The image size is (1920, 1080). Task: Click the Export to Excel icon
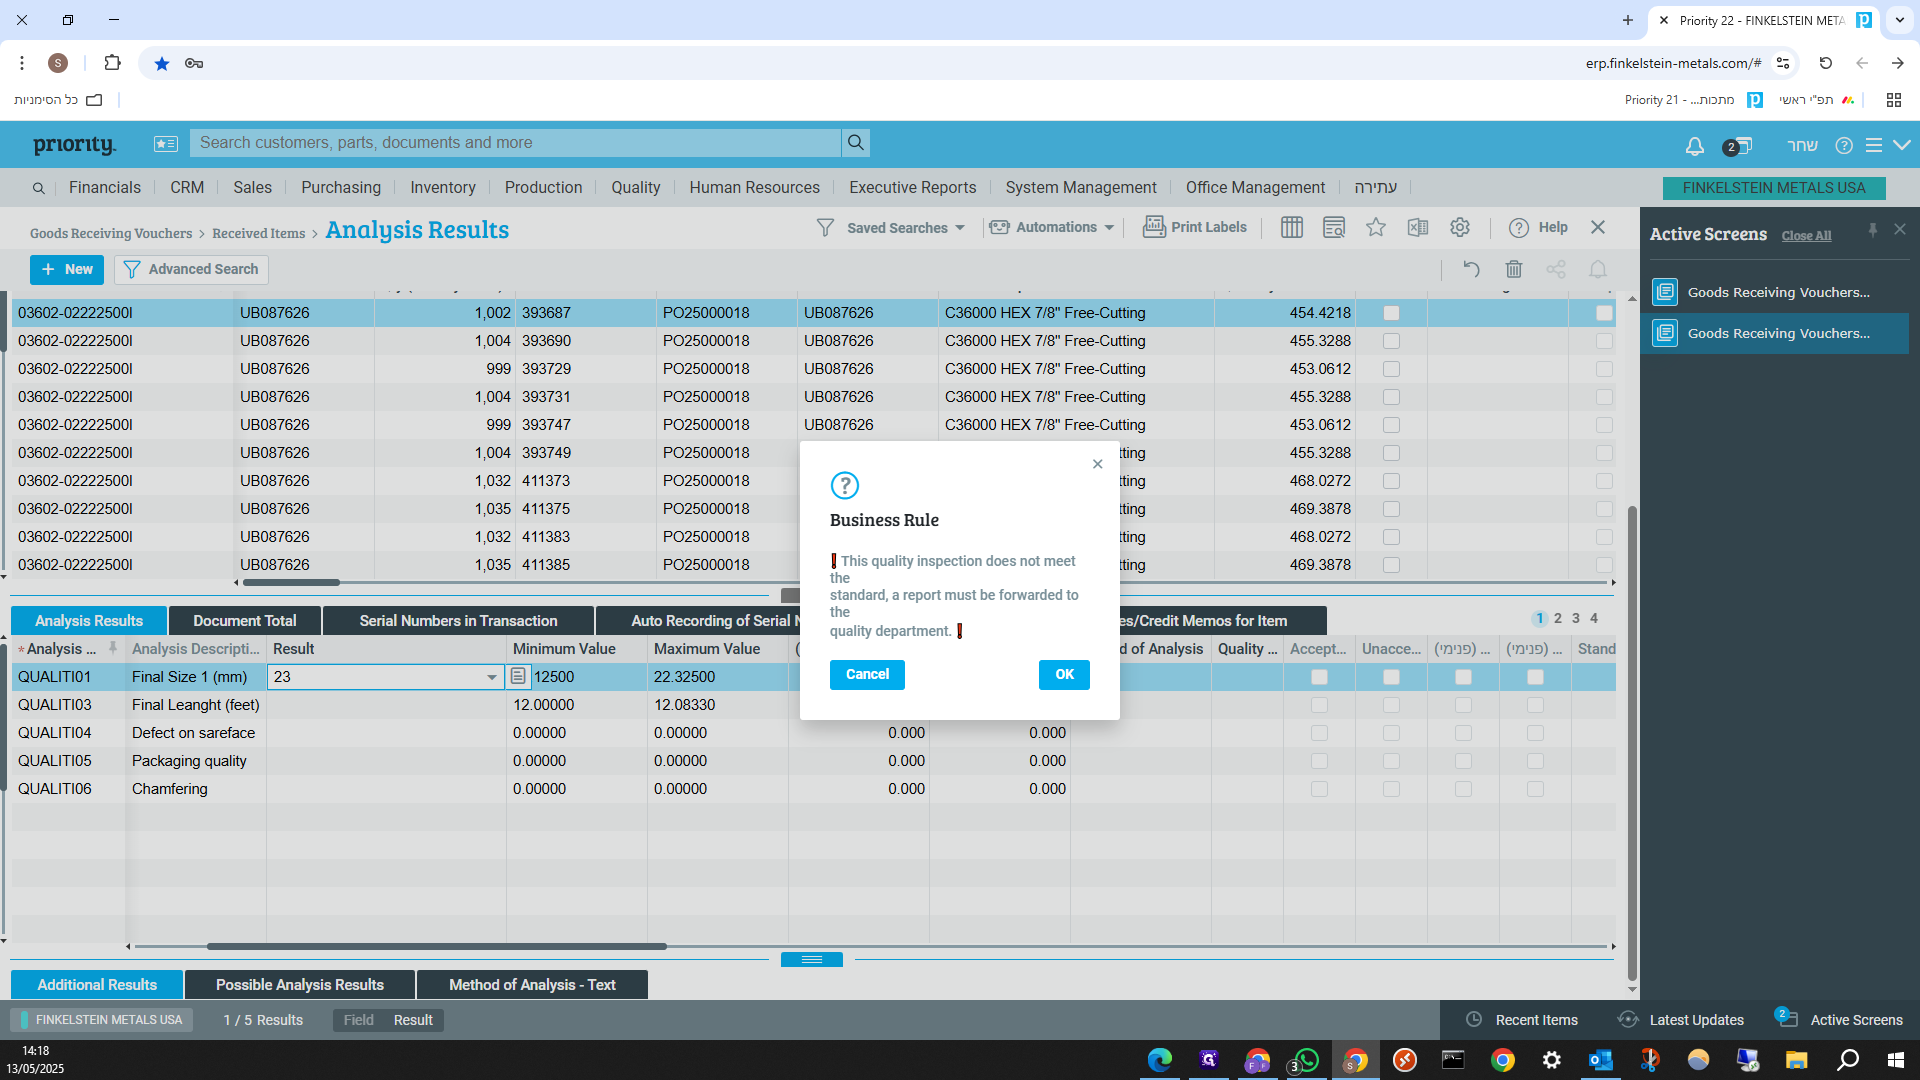coord(1418,228)
